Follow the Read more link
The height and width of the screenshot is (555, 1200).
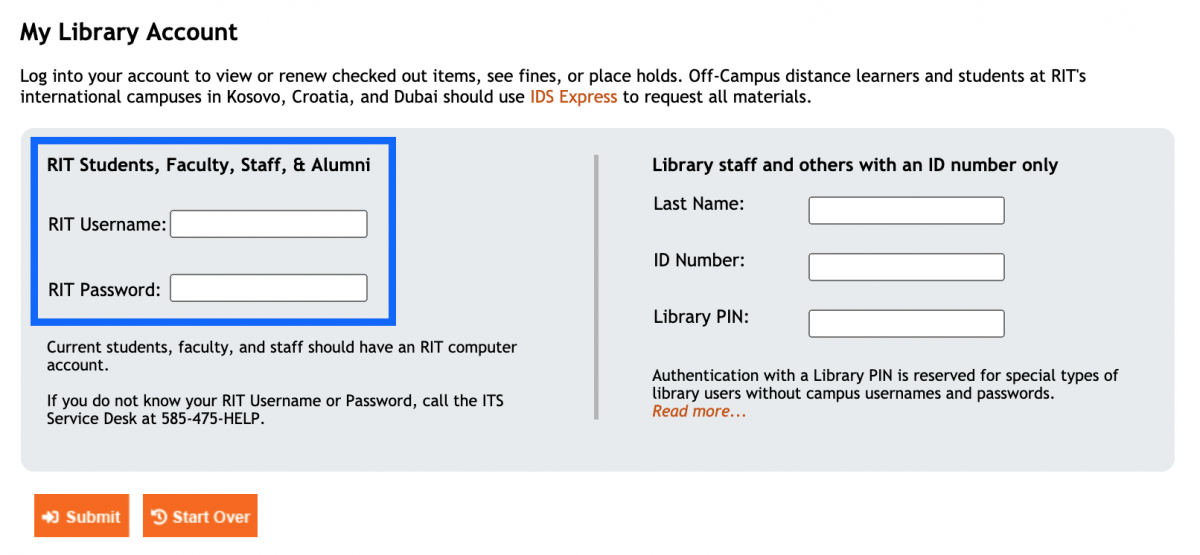click(699, 411)
